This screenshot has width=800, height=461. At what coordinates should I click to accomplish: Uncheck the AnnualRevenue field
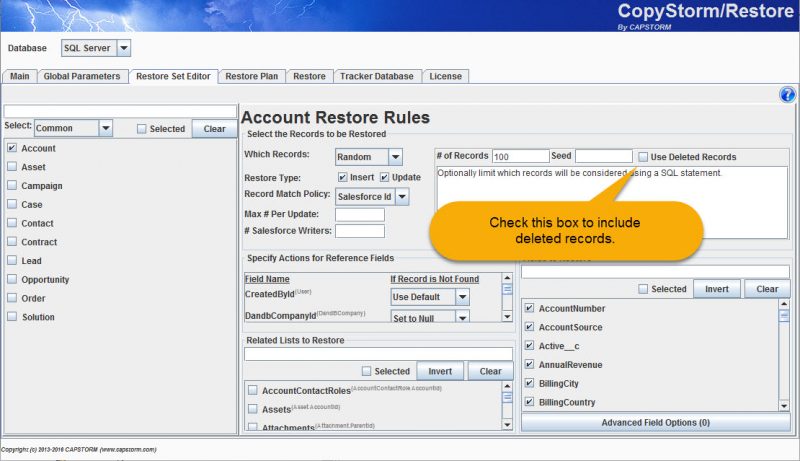tap(530, 365)
